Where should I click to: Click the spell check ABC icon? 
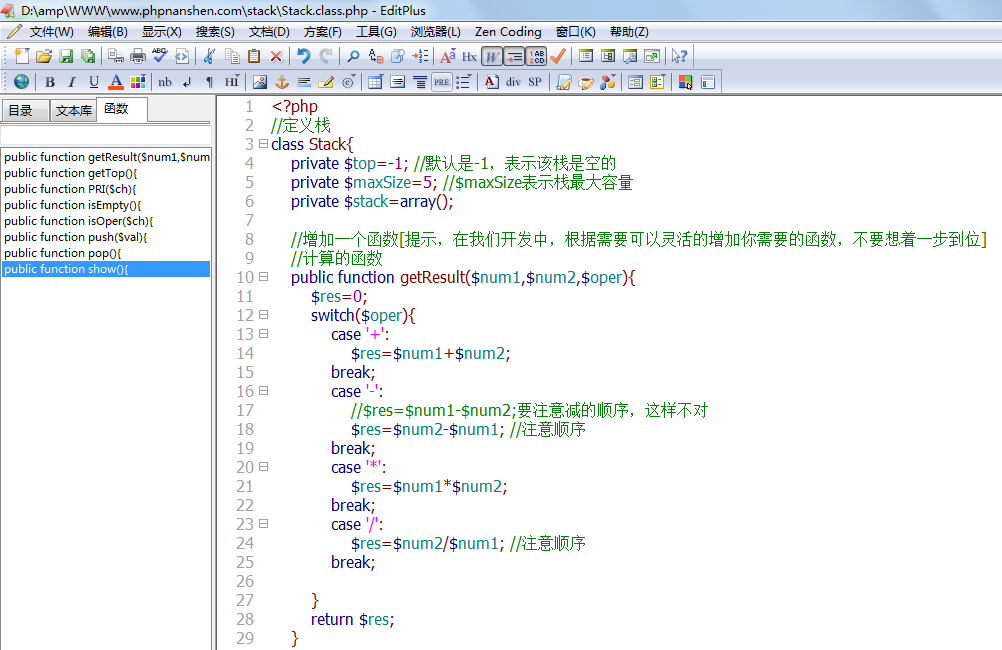tap(160, 56)
